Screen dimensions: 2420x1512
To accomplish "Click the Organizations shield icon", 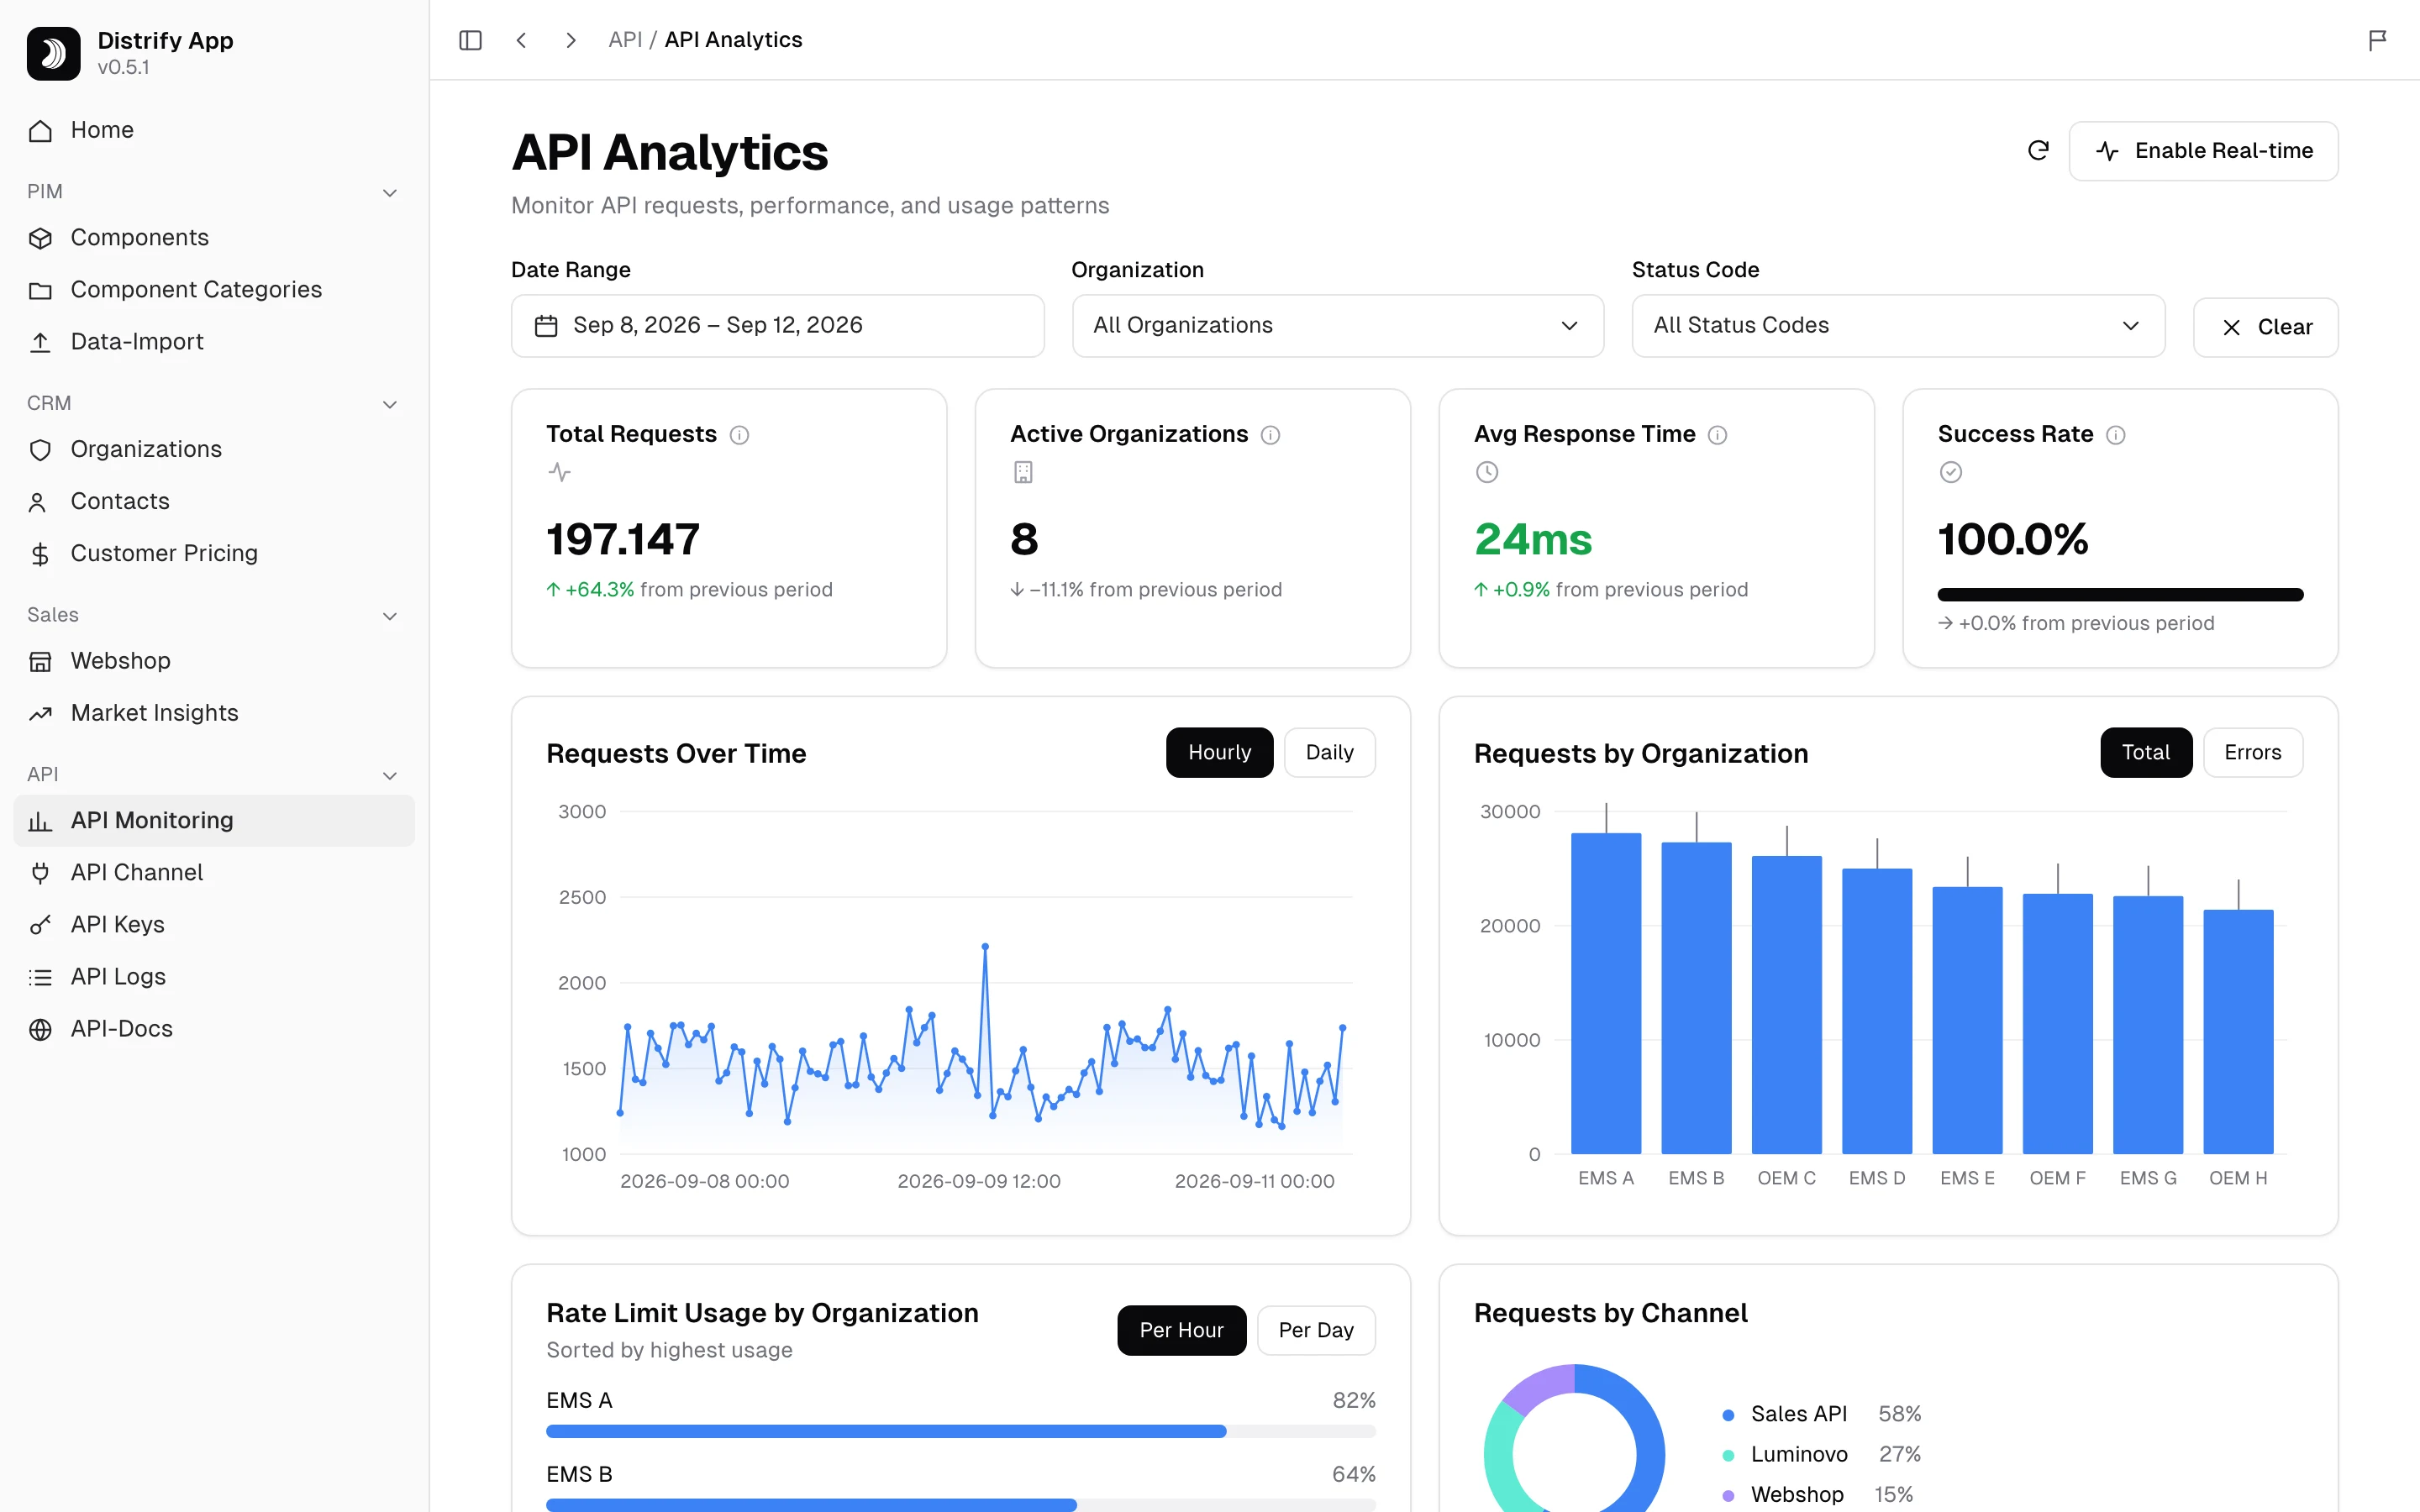I will 40,450.
